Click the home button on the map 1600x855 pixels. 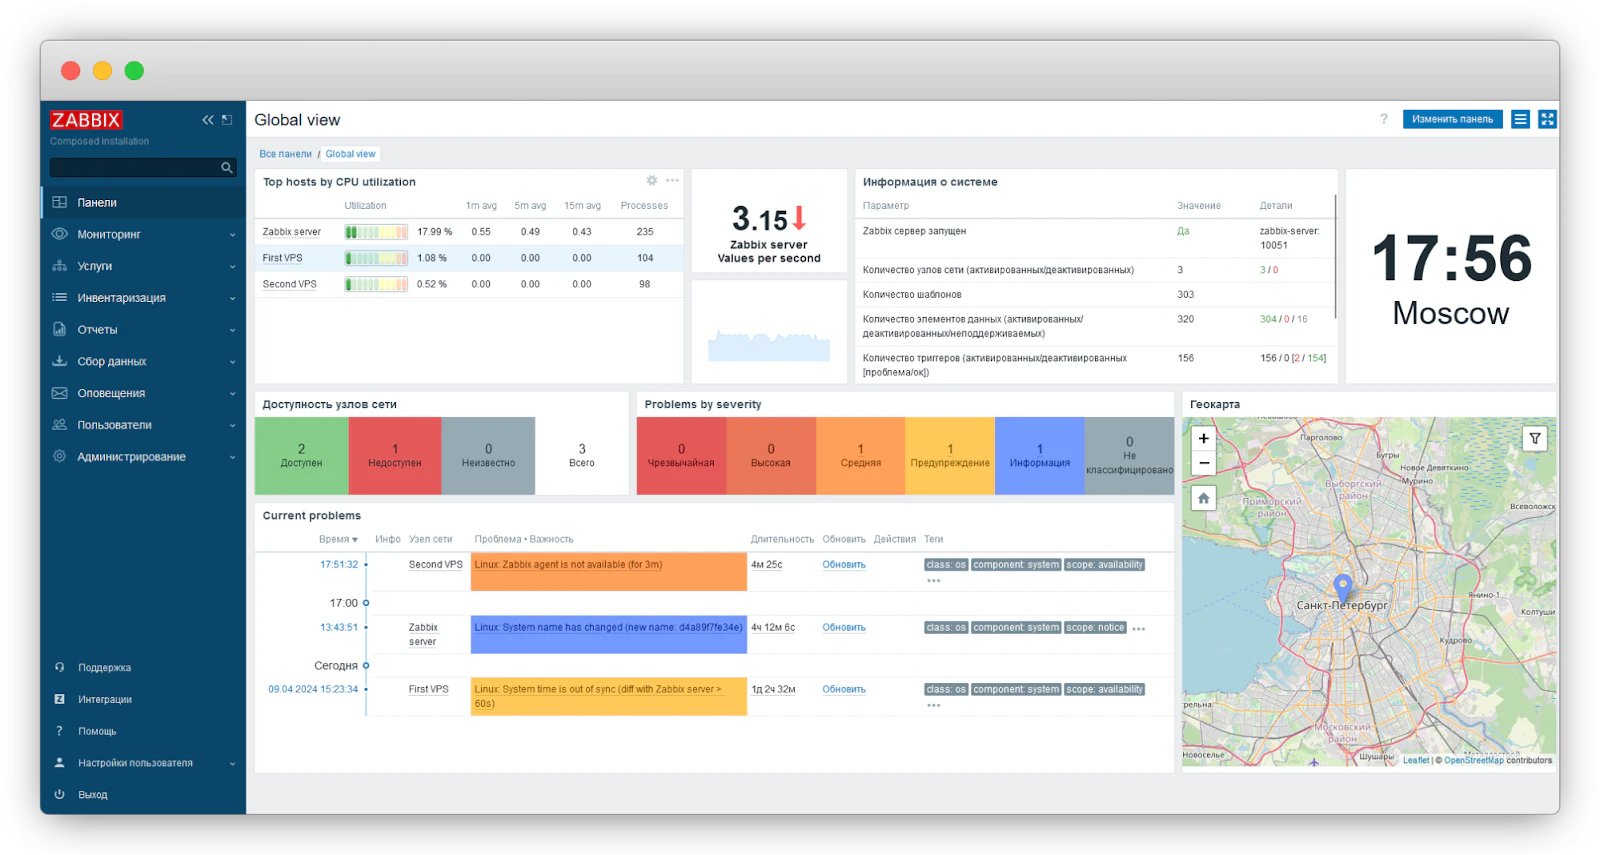coord(1204,498)
